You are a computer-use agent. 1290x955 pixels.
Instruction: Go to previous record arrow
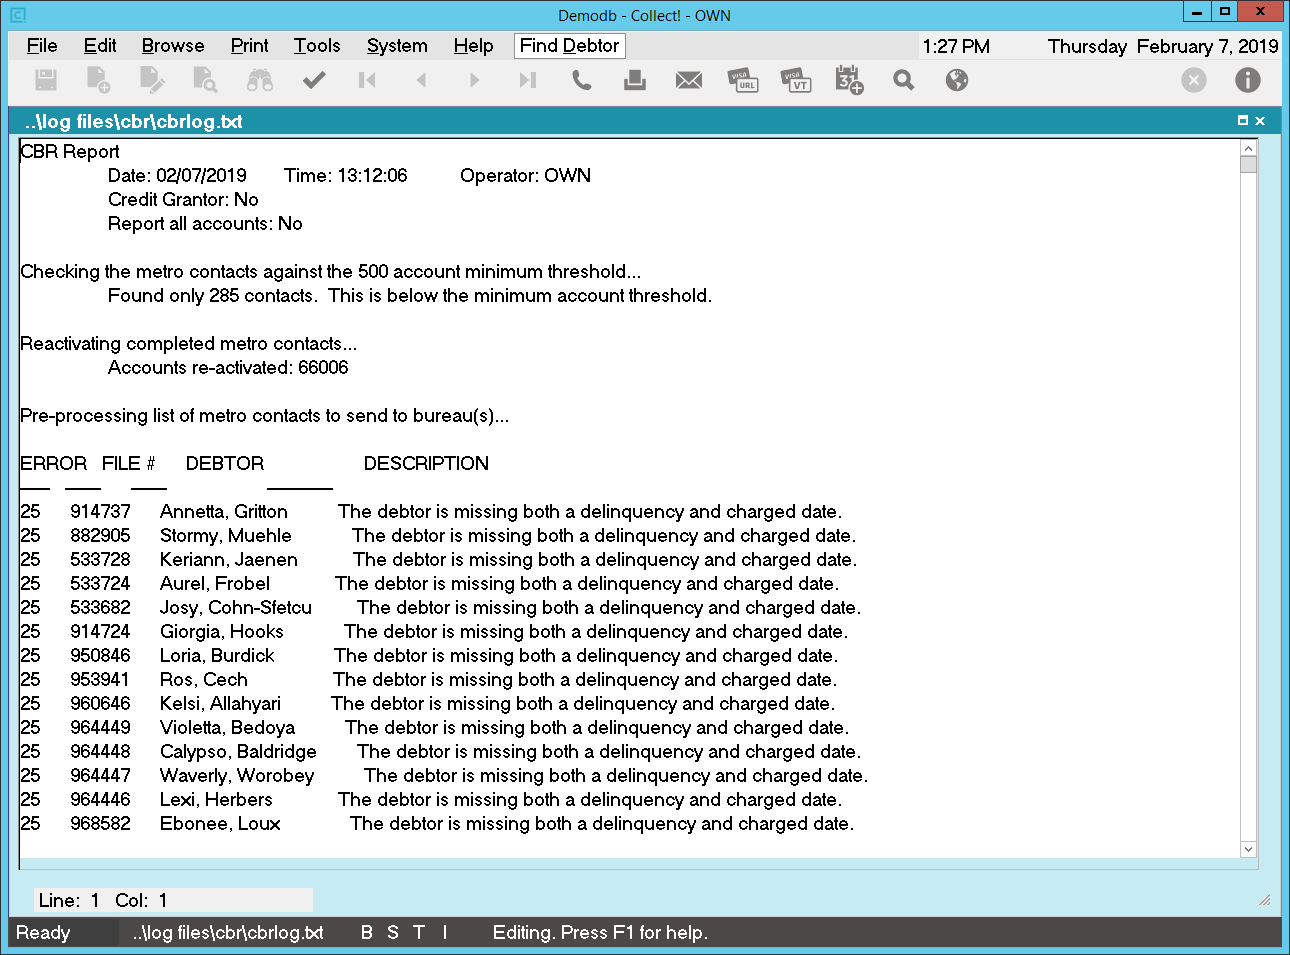pyautogui.click(x=421, y=80)
